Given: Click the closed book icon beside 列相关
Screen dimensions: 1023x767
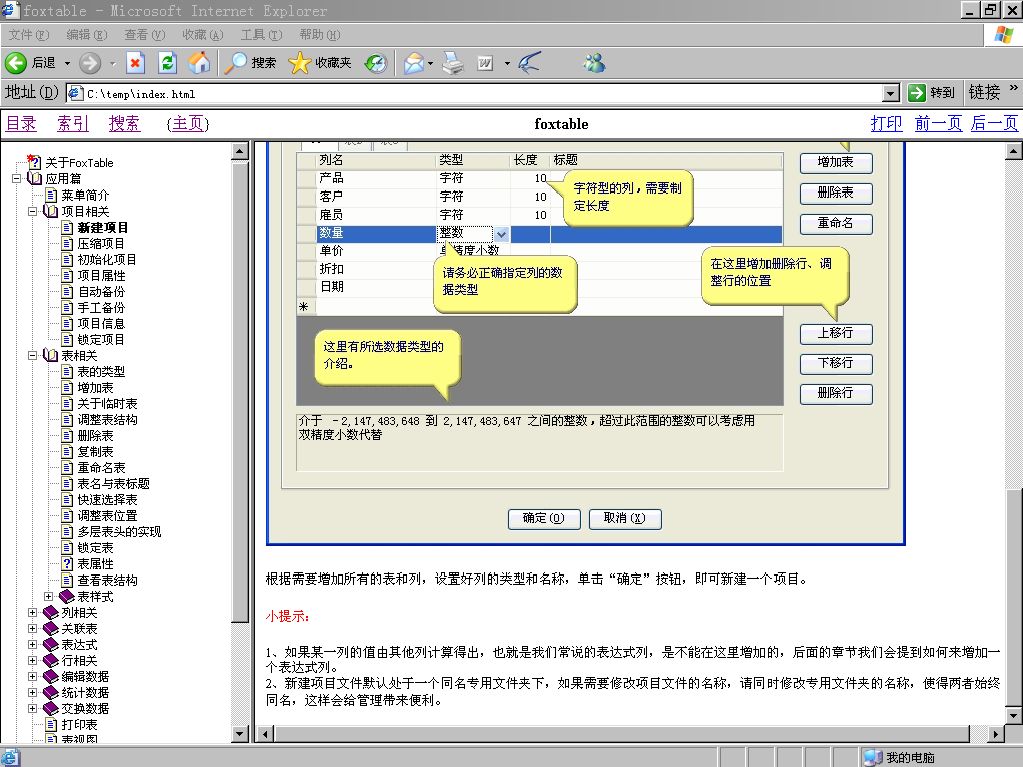Looking at the screenshot, I should click(x=51, y=612).
